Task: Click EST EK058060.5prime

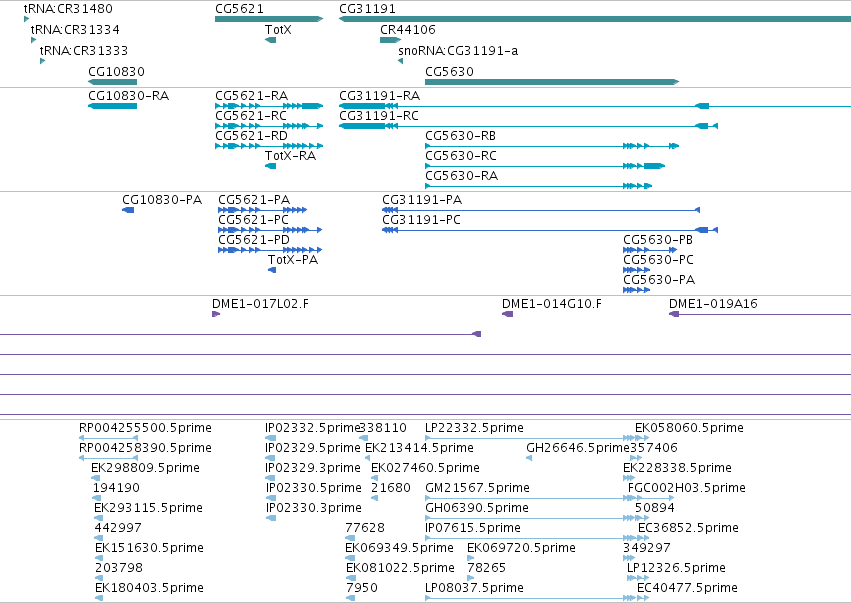Action: pos(689,428)
